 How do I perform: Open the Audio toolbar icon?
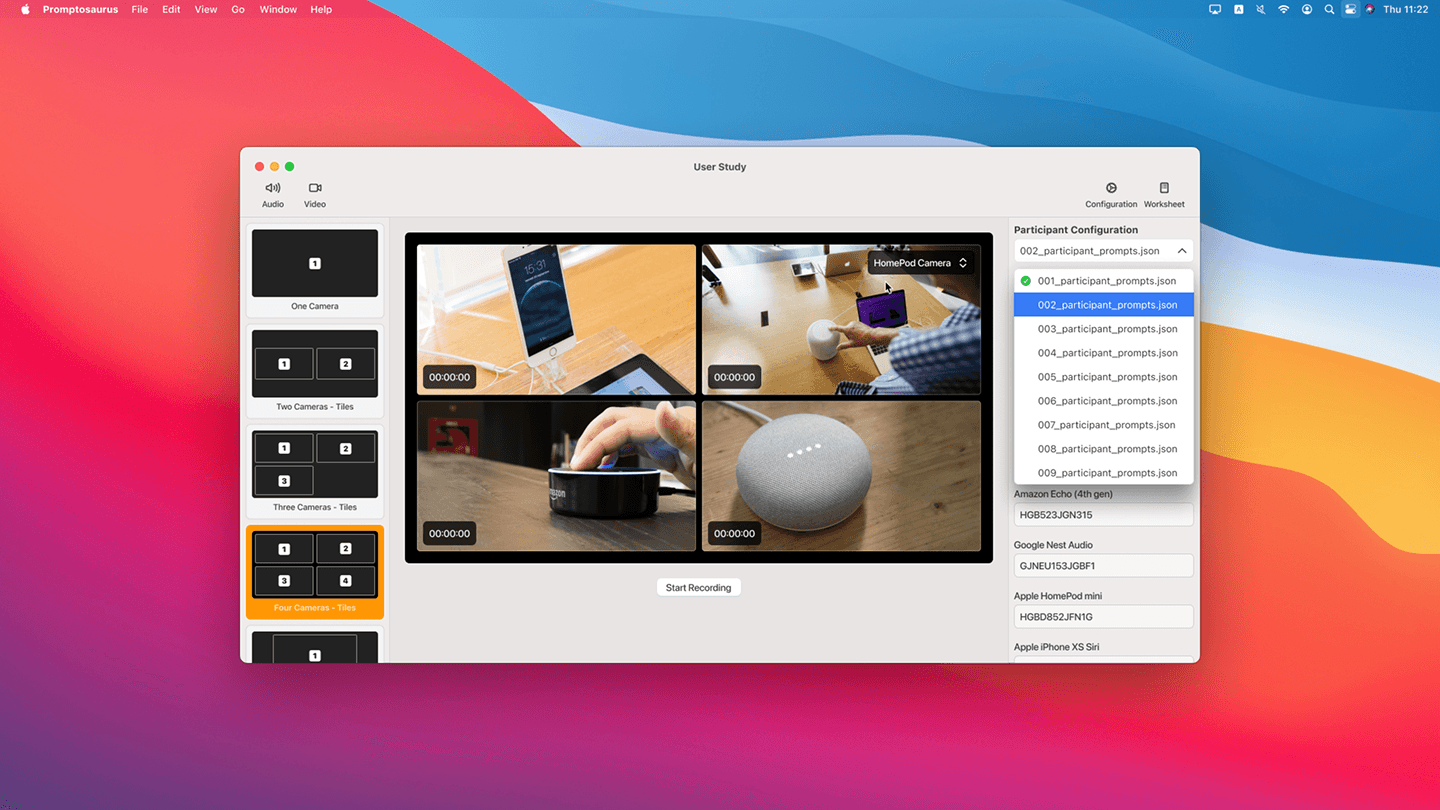pos(273,195)
